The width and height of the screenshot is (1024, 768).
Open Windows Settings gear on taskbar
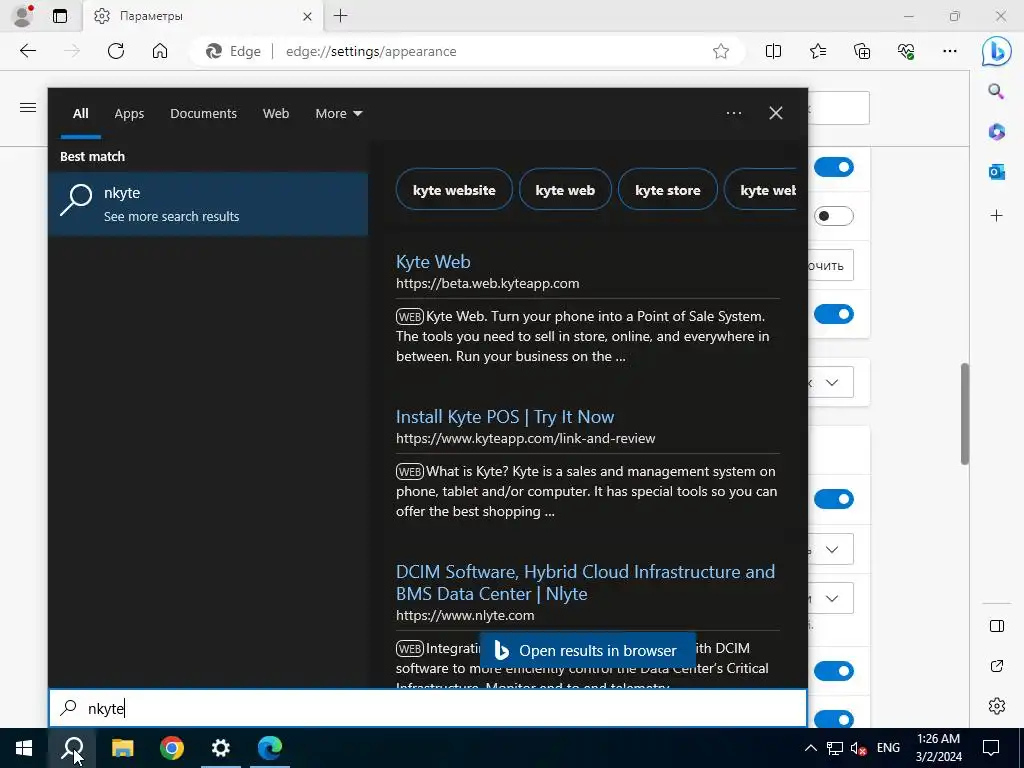point(221,748)
